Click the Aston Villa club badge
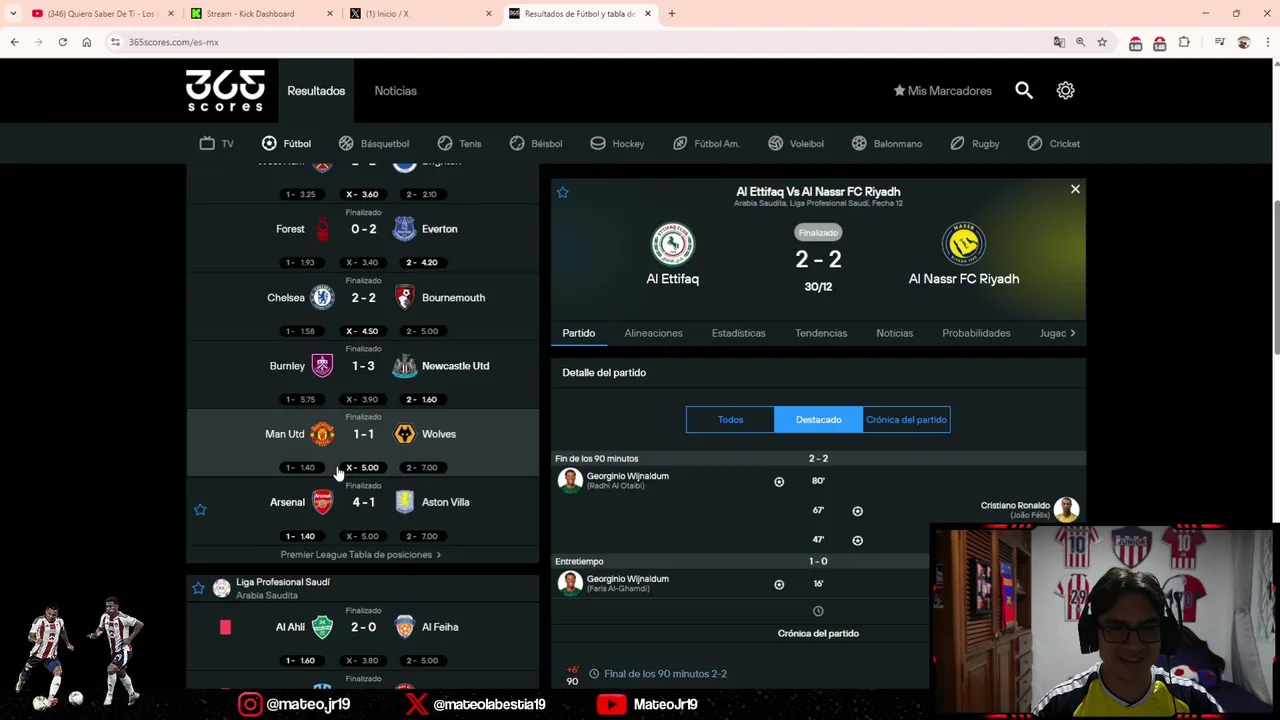This screenshot has height=720, width=1280. click(x=404, y=502)
